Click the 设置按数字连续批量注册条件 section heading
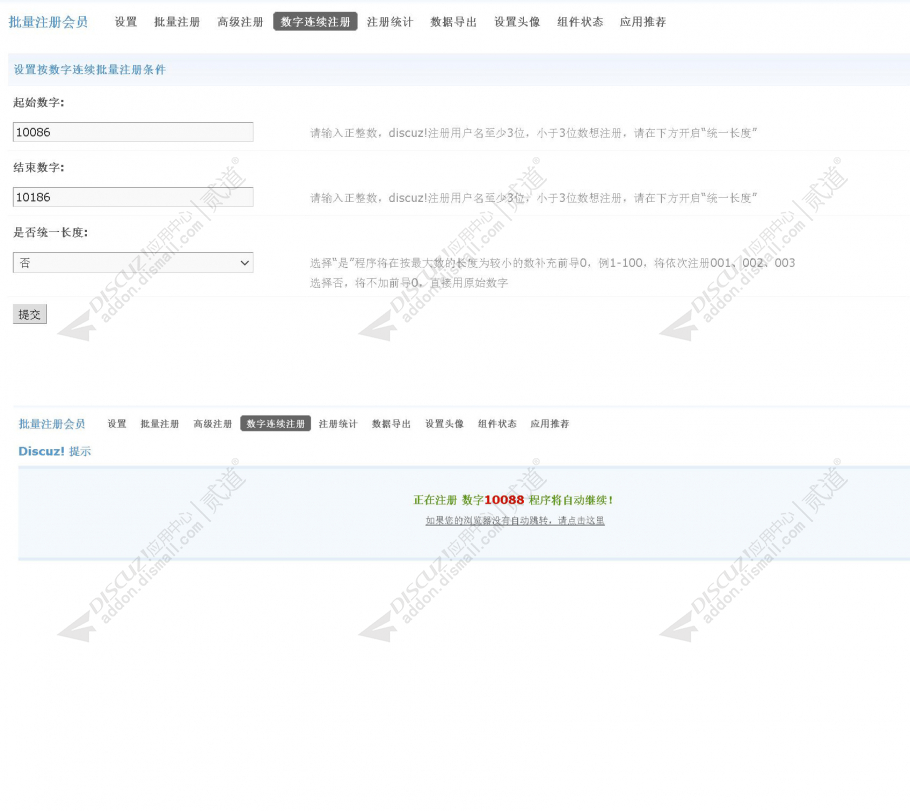This screenshot has height=811, width=910. pos(89,70)
